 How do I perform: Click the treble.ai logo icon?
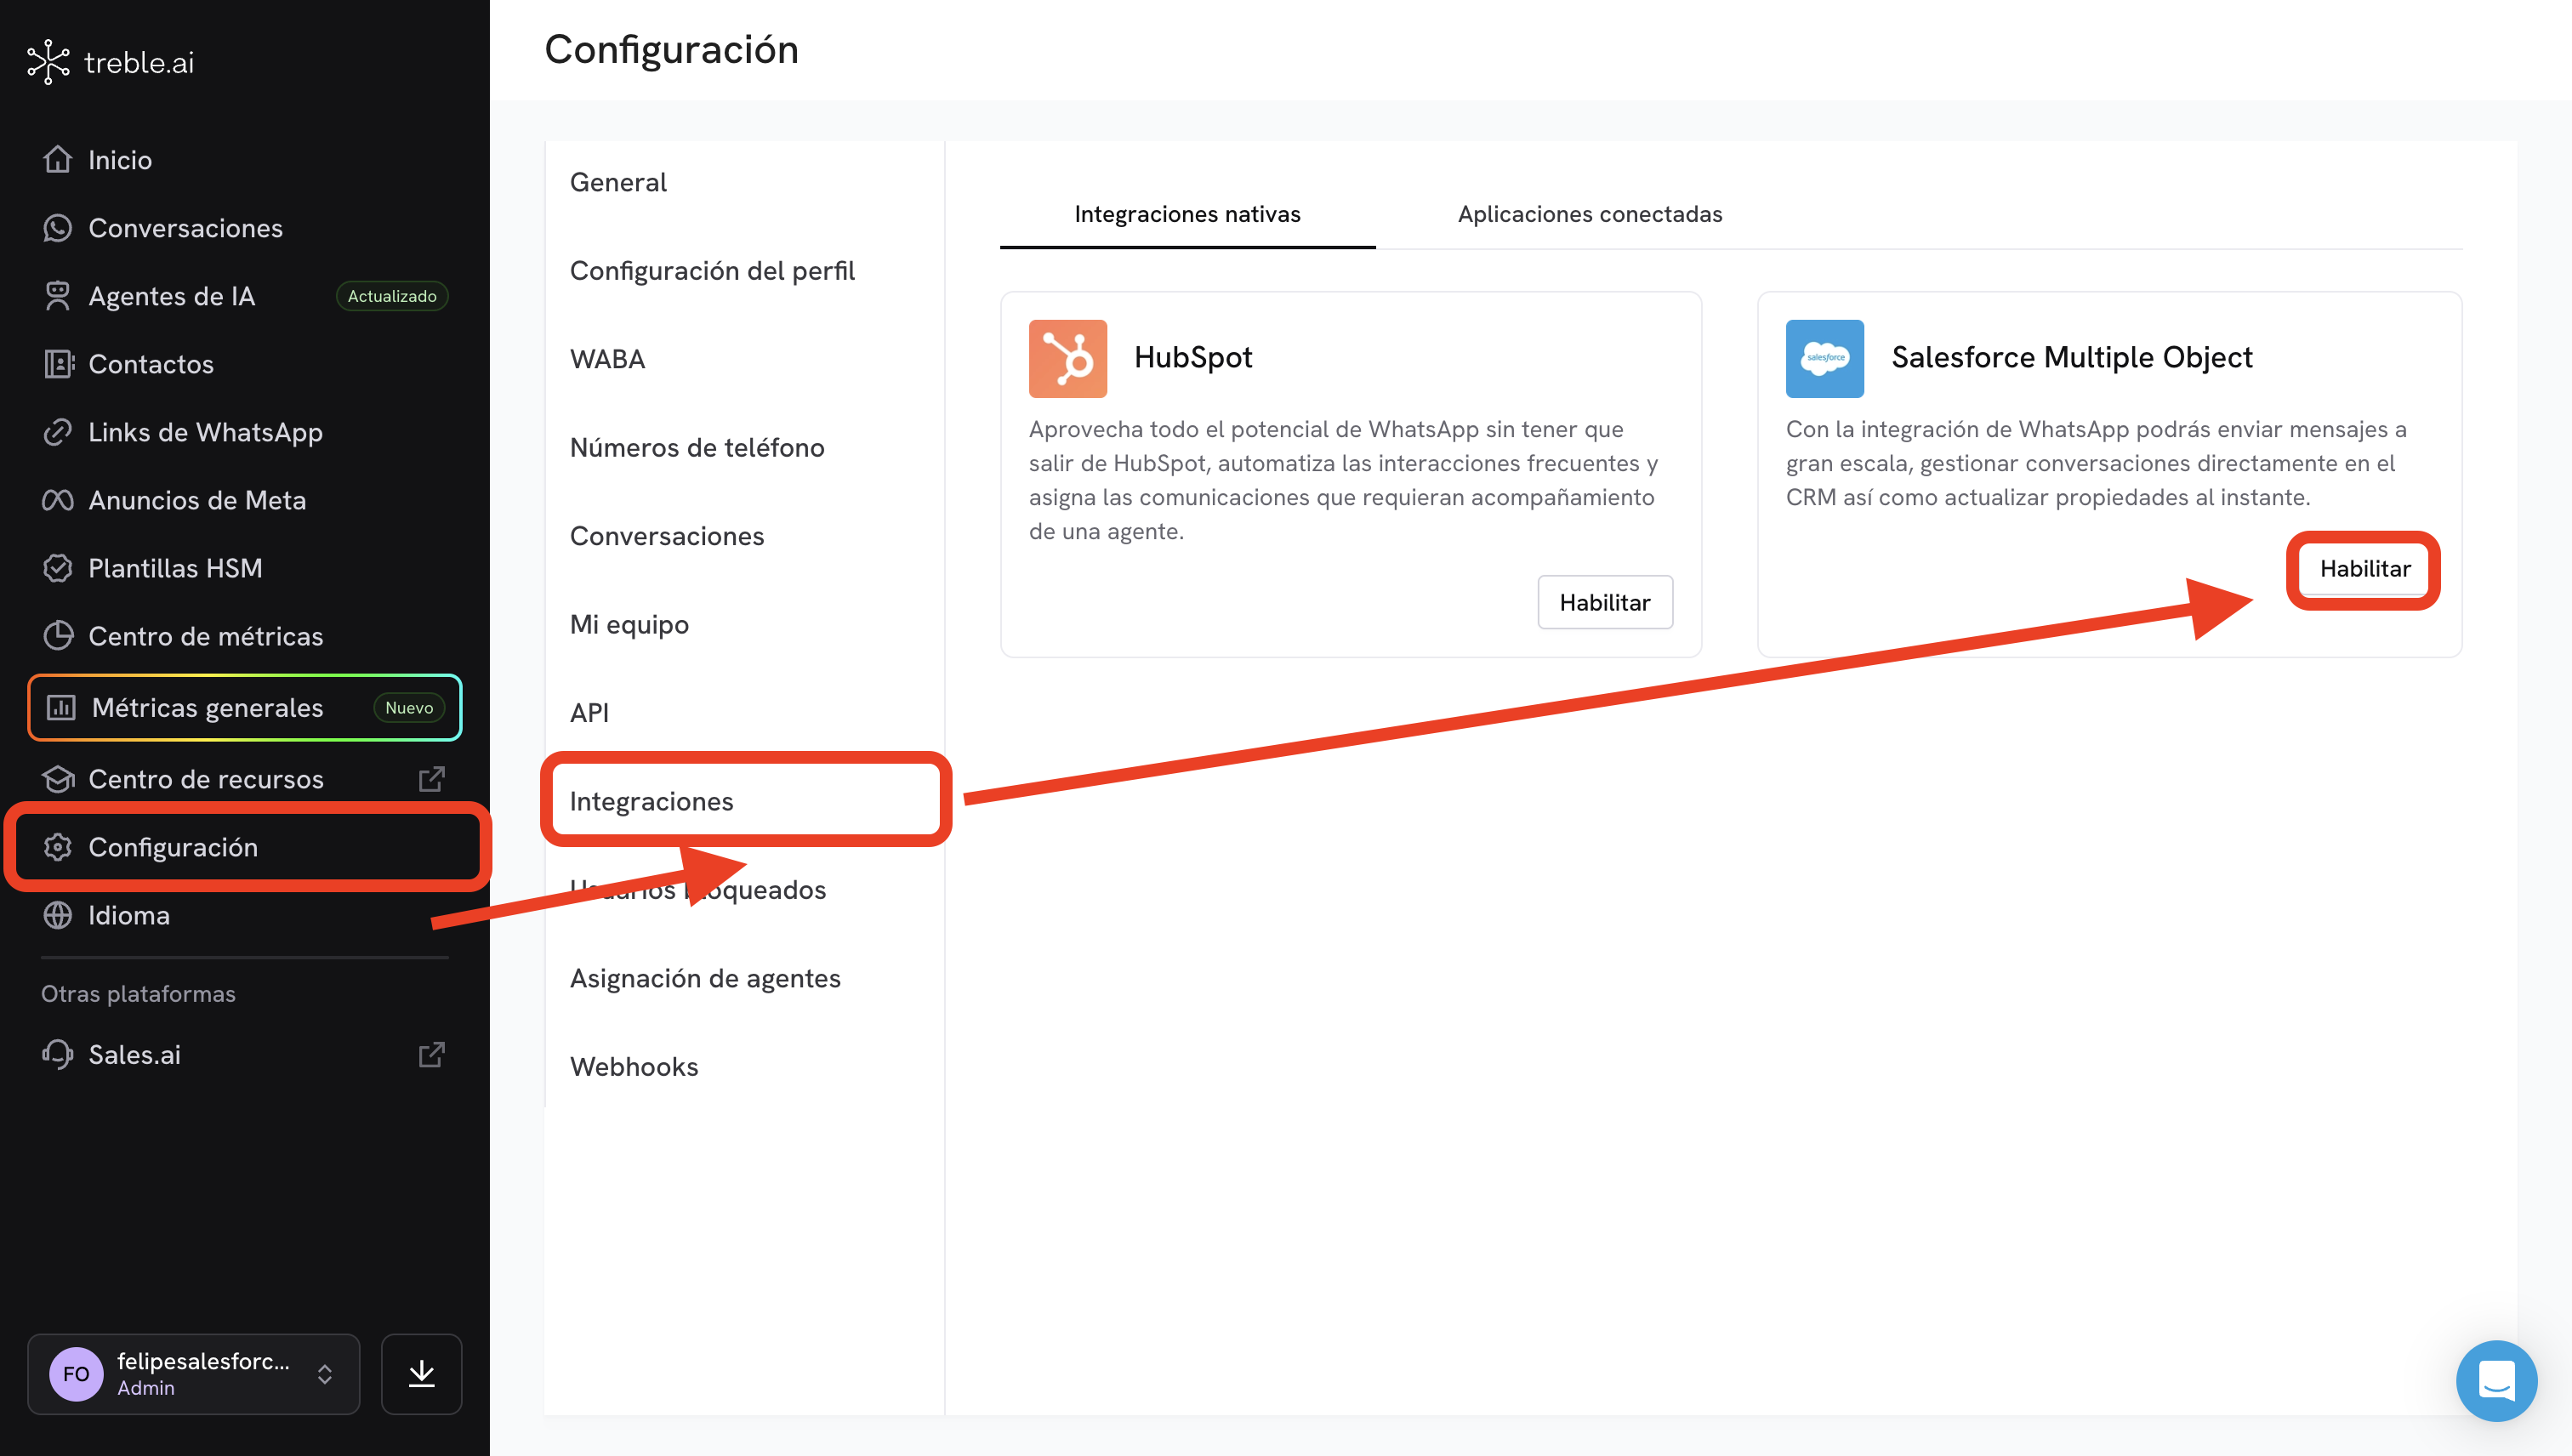(x=48, y=62)
